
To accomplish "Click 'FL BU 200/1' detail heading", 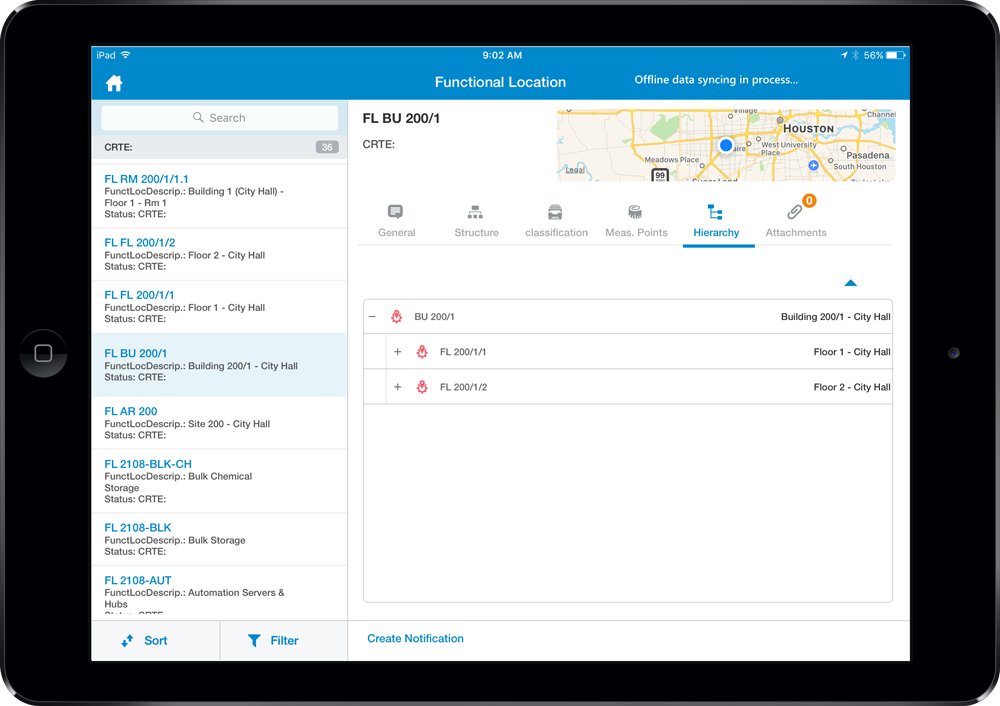I will pyautogui.click(x=401, y=118).
